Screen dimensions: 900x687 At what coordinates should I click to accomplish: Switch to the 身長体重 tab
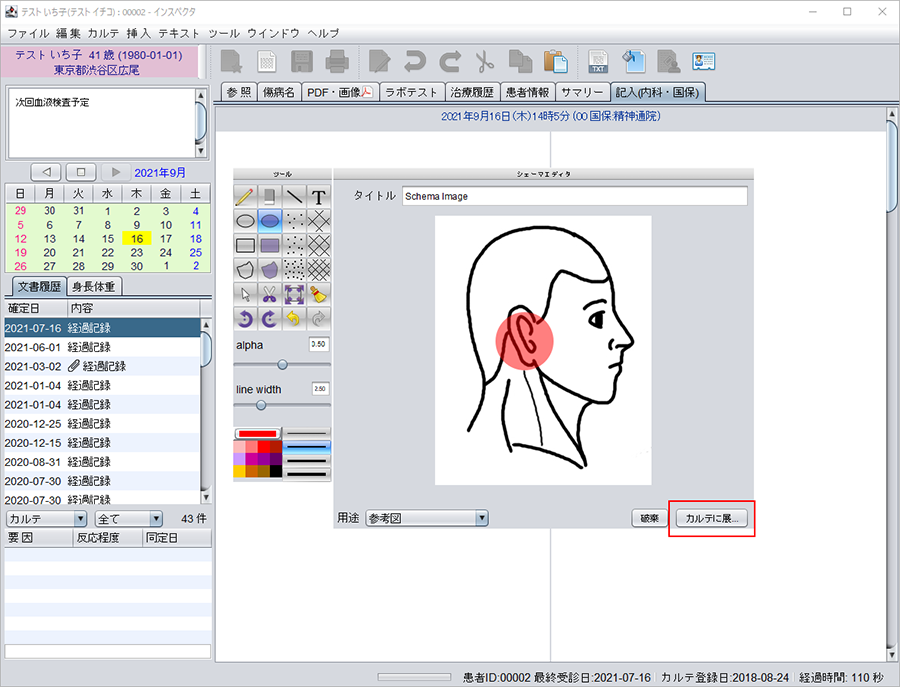[x=95, y=287]
